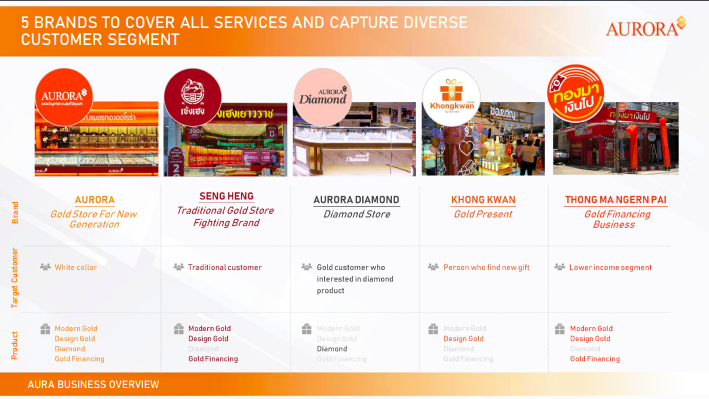Click the gift icon in Khong Kwan product list
Image resolution: width=709 pixels, height=399 pixels.
pos(433,328)
